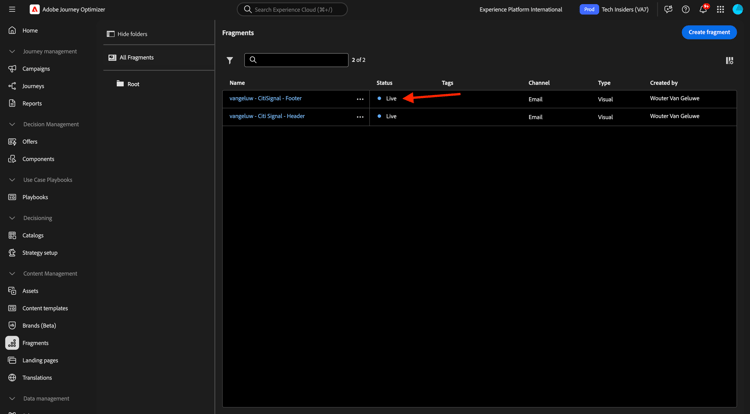The width and height of the screenshot is (750, 414).
Task: Select the Root folder
Action: coord(128,84)
